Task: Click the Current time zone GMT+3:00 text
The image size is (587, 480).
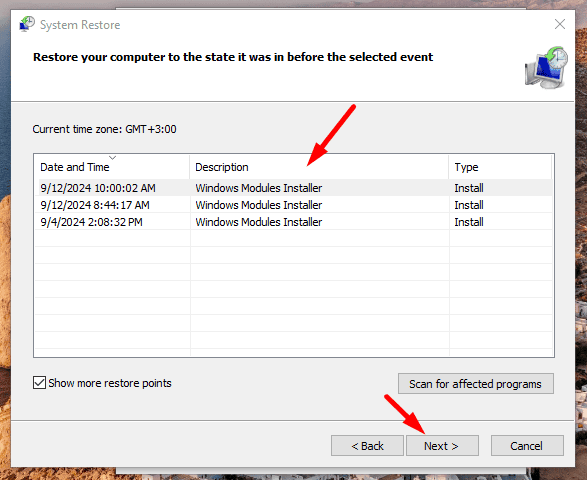Action: (104, 129)
